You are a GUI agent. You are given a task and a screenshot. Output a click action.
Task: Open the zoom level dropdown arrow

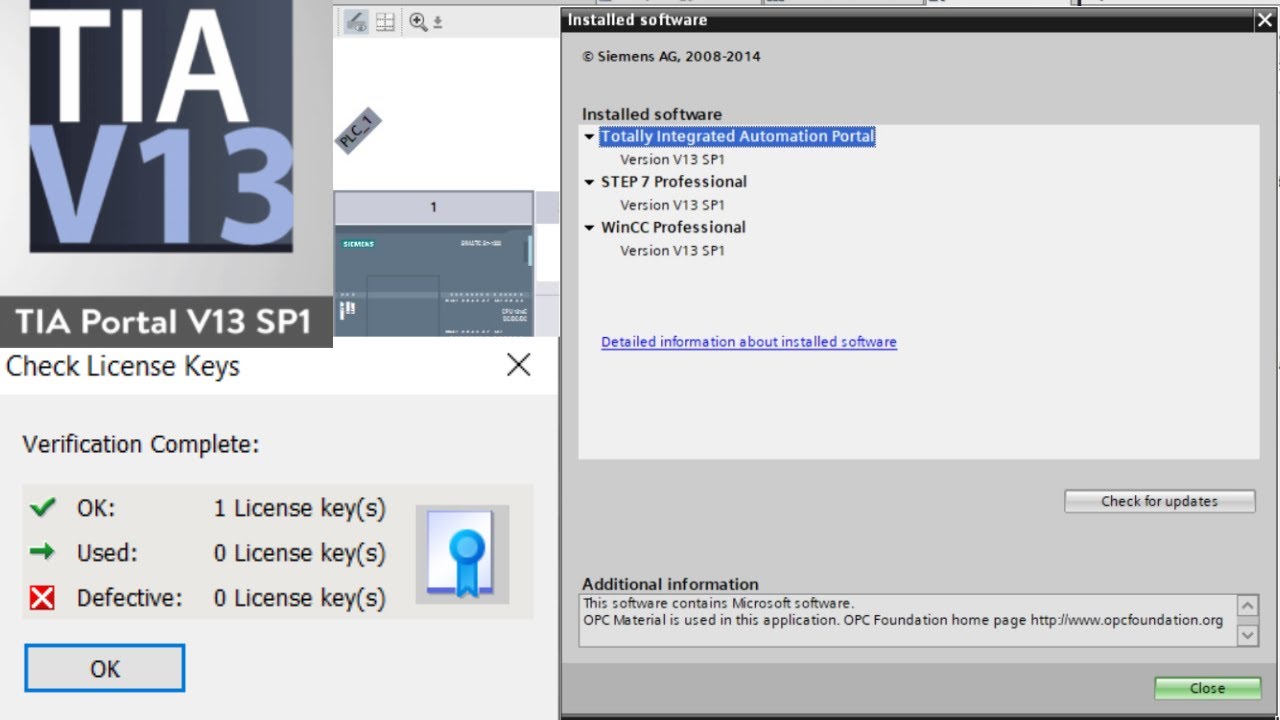pos(437,22)
